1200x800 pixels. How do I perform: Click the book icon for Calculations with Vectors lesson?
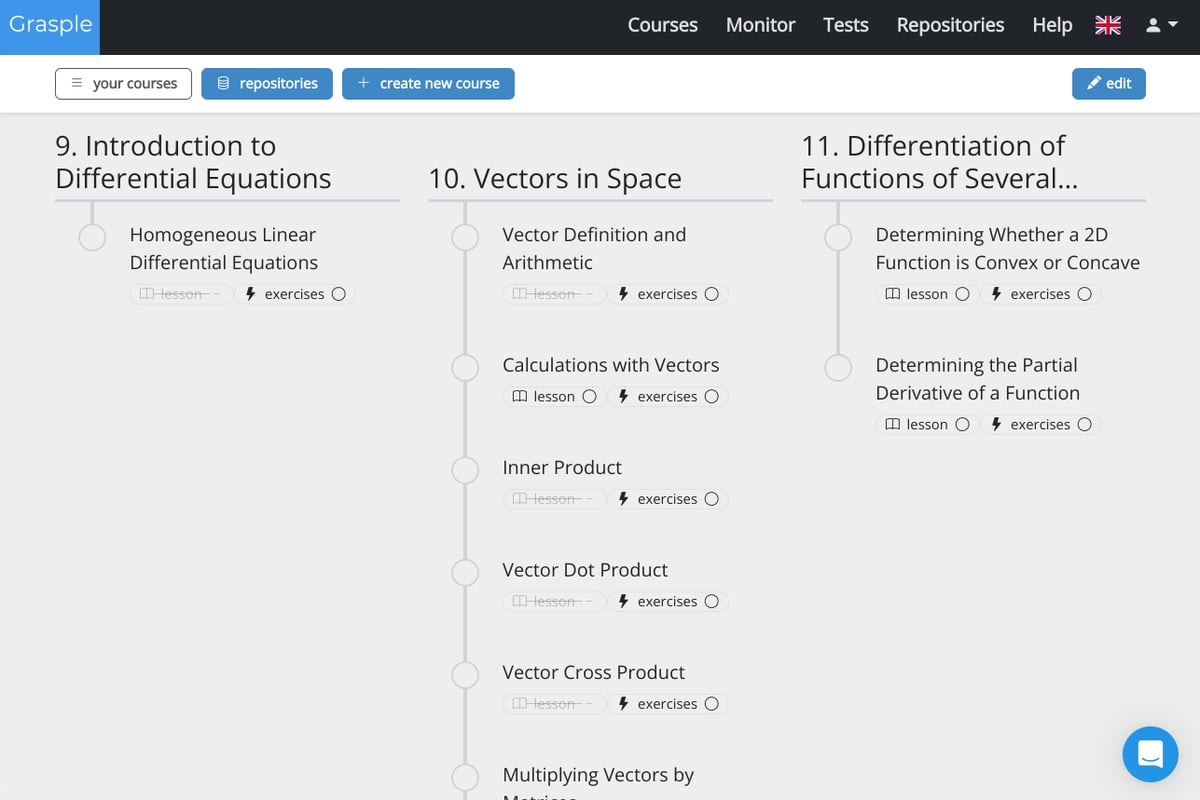519,397
